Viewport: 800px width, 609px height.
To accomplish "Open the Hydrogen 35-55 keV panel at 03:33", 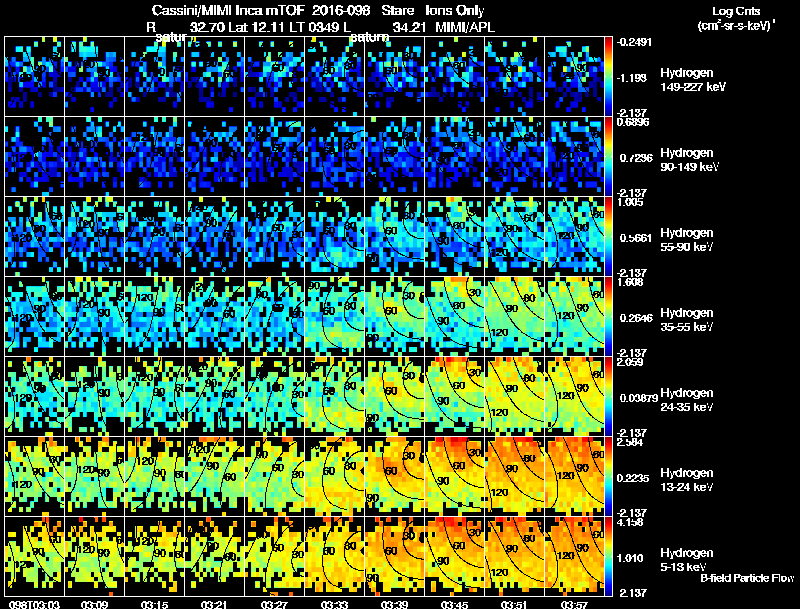I will point(334,317).
